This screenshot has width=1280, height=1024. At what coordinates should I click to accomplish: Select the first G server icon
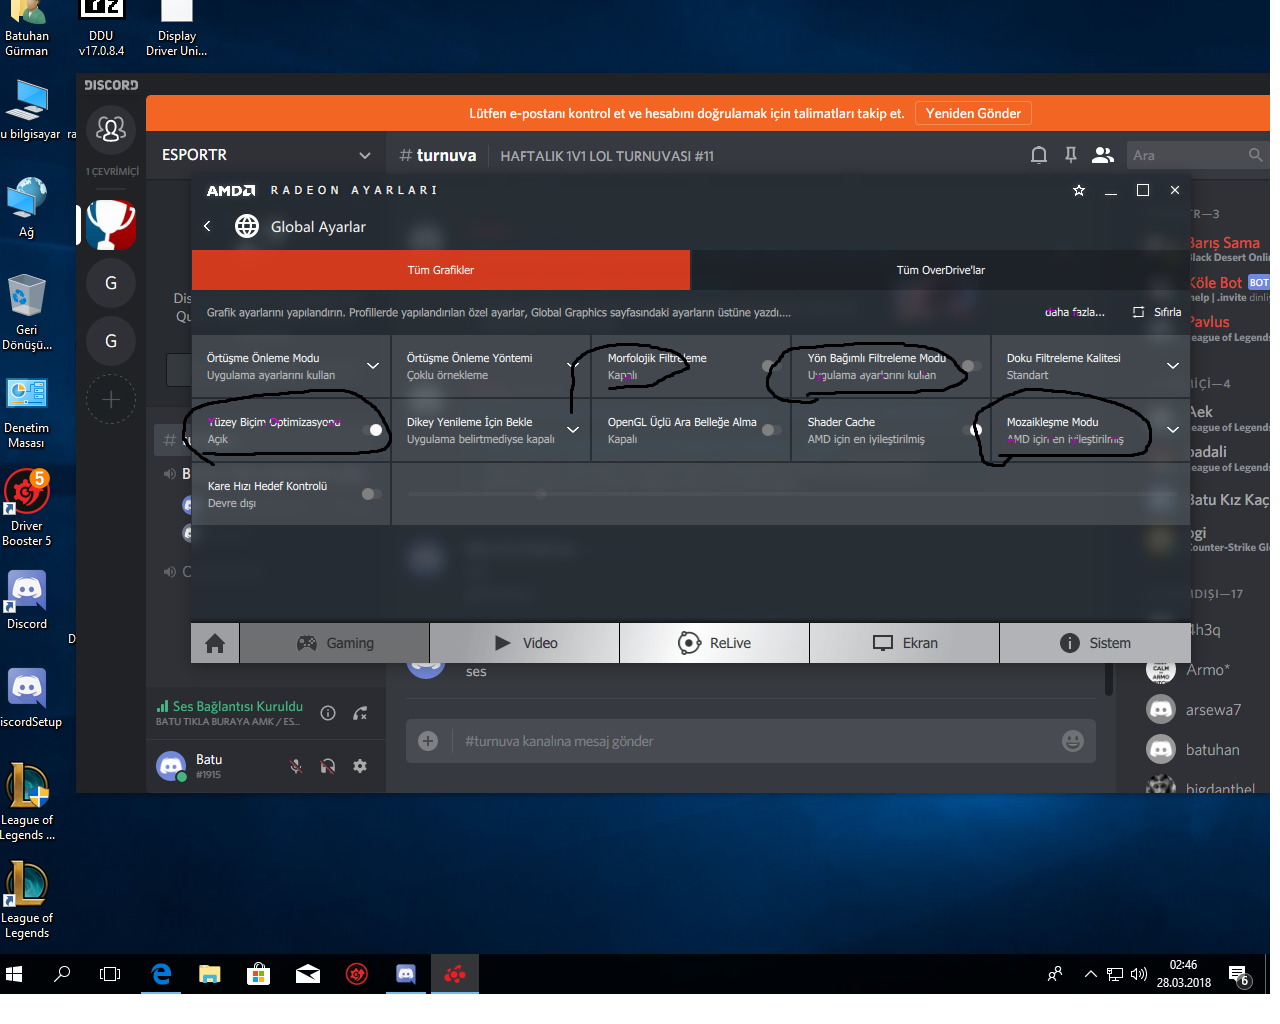point(111,283)
